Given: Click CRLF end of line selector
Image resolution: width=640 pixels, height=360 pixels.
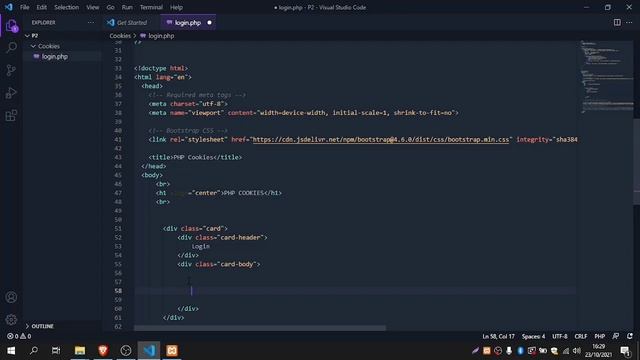Looking at the screenshot, I should click(x=580, y=336).
